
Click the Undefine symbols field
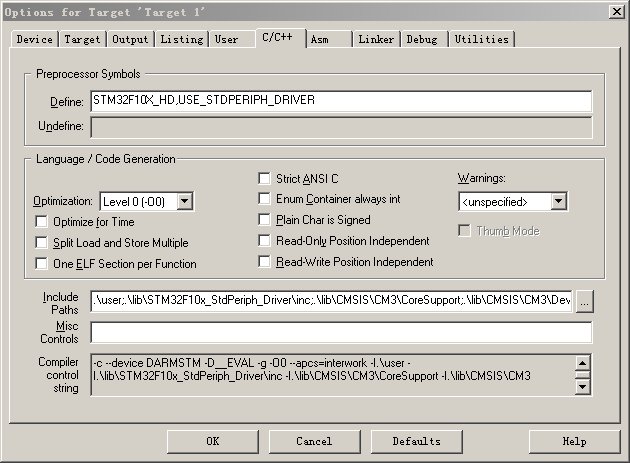tap(341, 127)
